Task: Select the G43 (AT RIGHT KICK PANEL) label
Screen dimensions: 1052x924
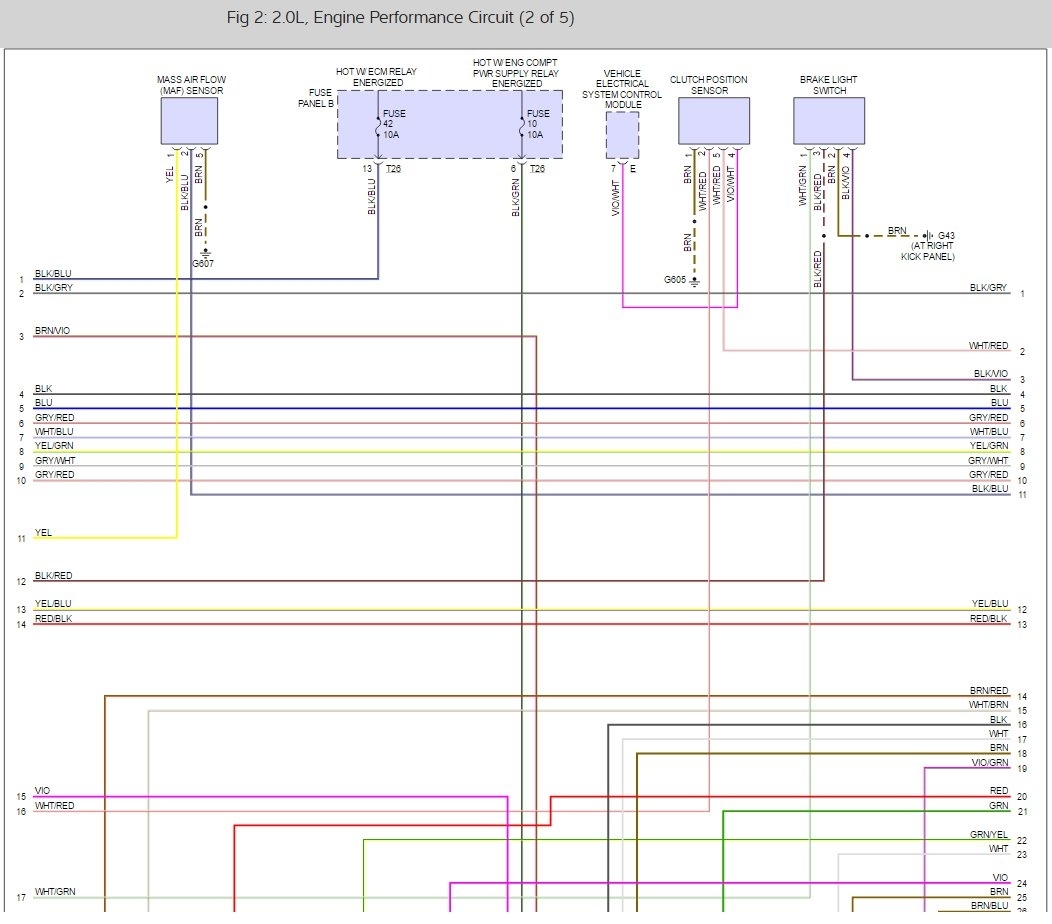Action: [x=929, y=246]
